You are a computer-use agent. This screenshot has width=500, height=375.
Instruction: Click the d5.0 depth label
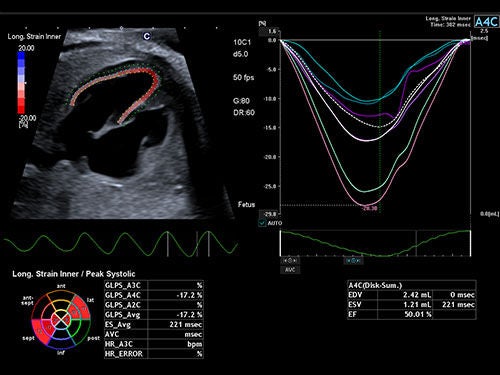tap(240, 54)
